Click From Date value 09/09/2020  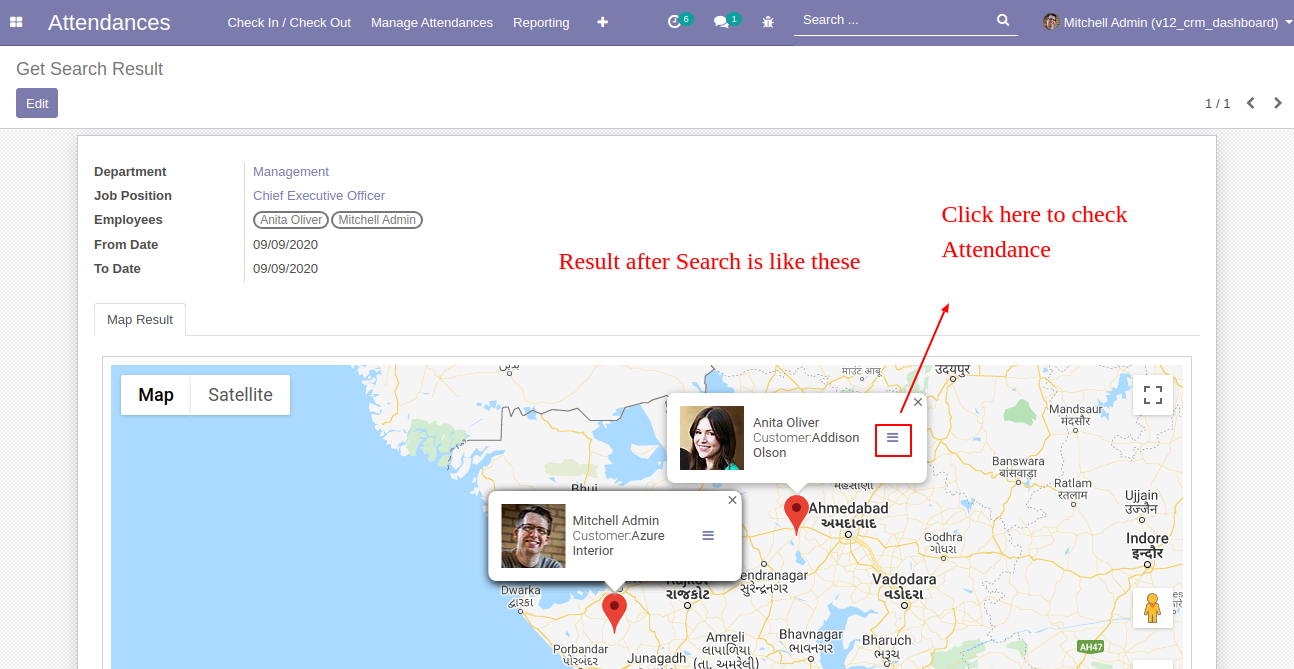tap(285, 245)
